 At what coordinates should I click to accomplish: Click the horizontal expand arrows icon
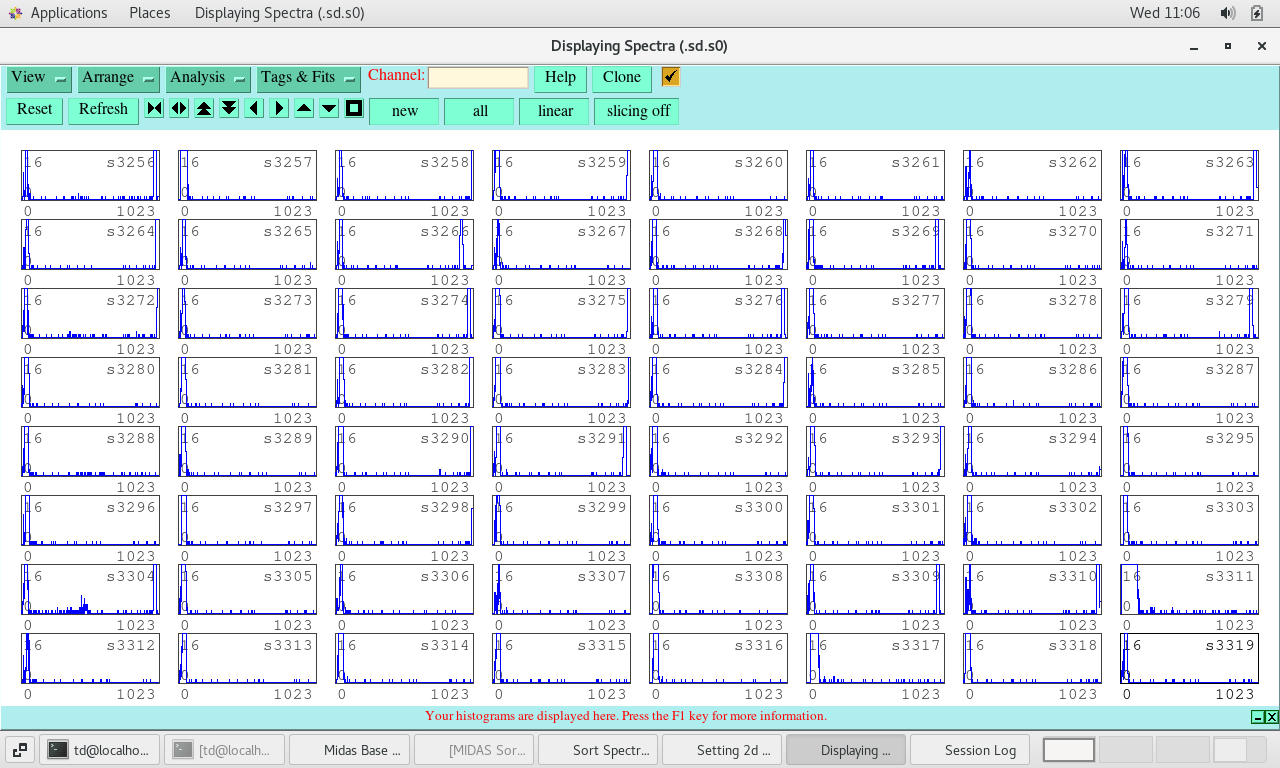click(179, 109)
